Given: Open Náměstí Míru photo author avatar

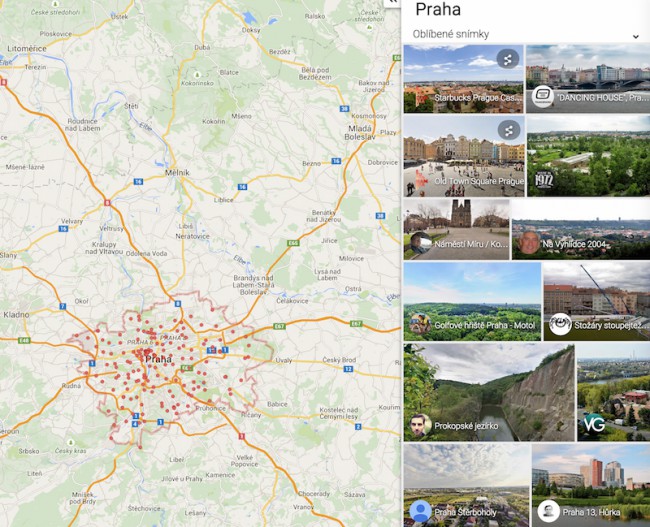Looking at the screenshot, I should (420, 243).
